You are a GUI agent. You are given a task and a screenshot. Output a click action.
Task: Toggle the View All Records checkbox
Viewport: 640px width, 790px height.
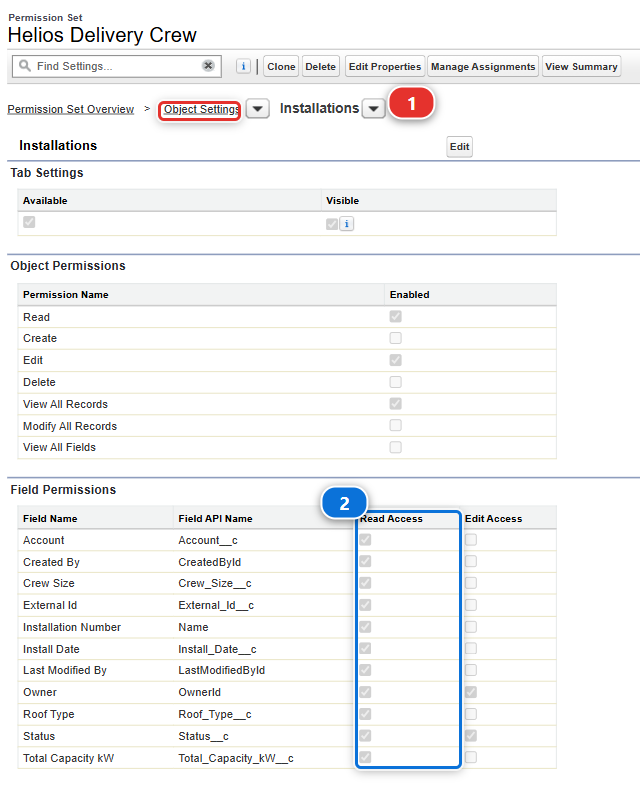(396, 404)
